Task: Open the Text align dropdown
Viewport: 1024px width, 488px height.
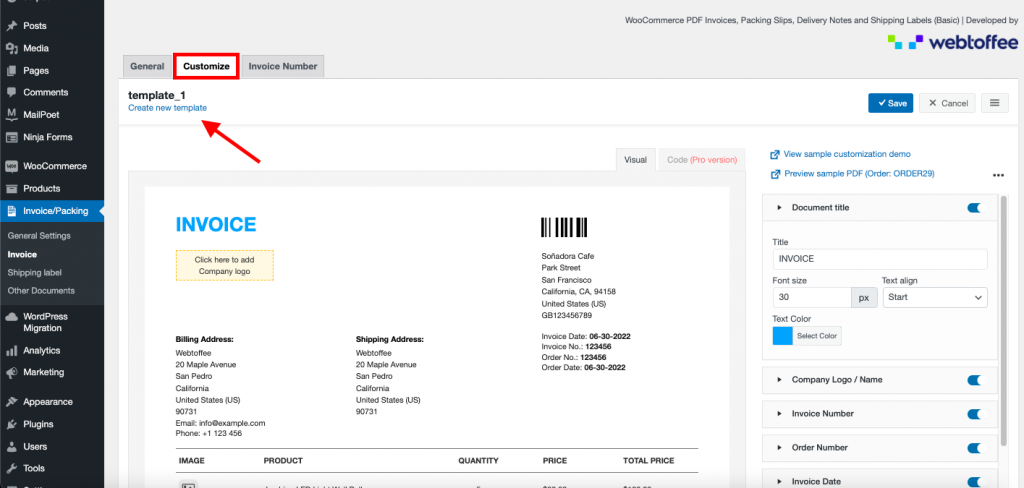Action: click(x=934, y=298)
